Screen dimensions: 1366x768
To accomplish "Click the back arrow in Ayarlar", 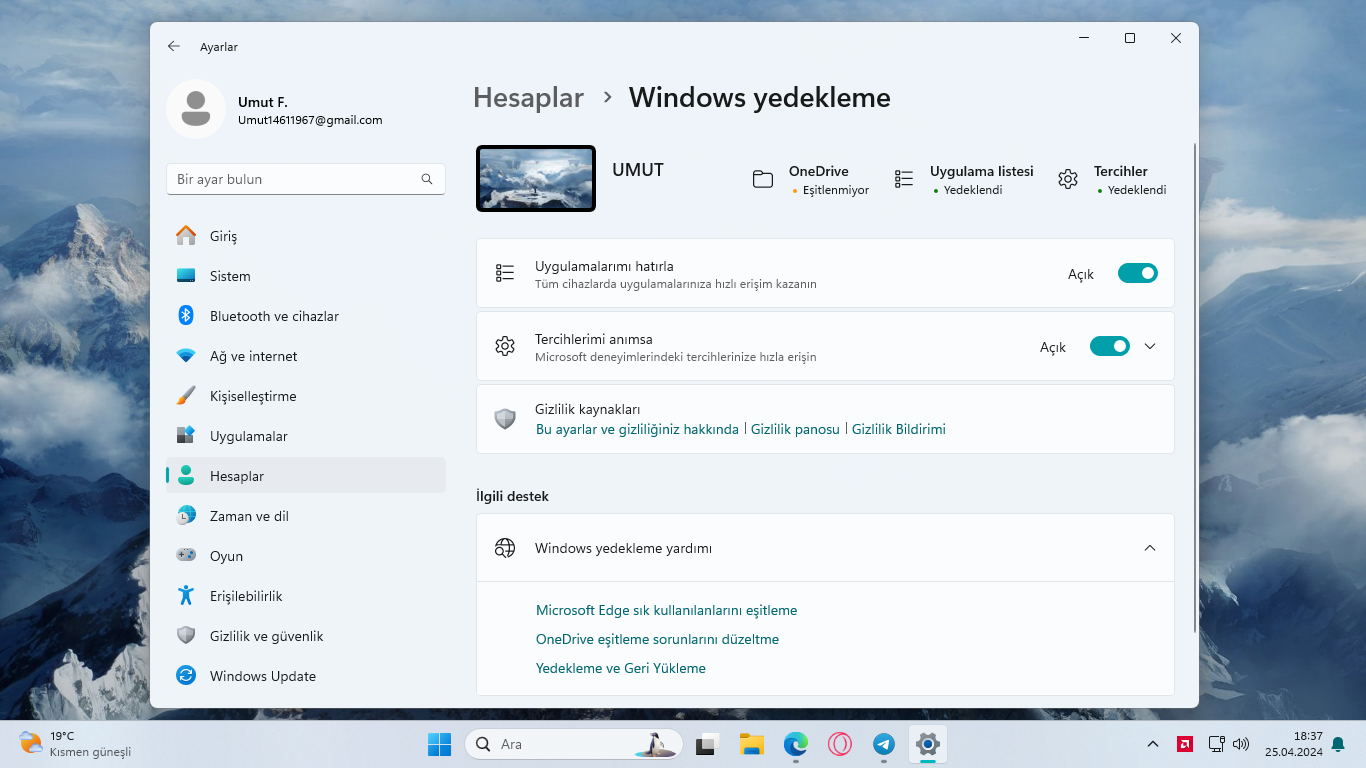I will [174, 46].
